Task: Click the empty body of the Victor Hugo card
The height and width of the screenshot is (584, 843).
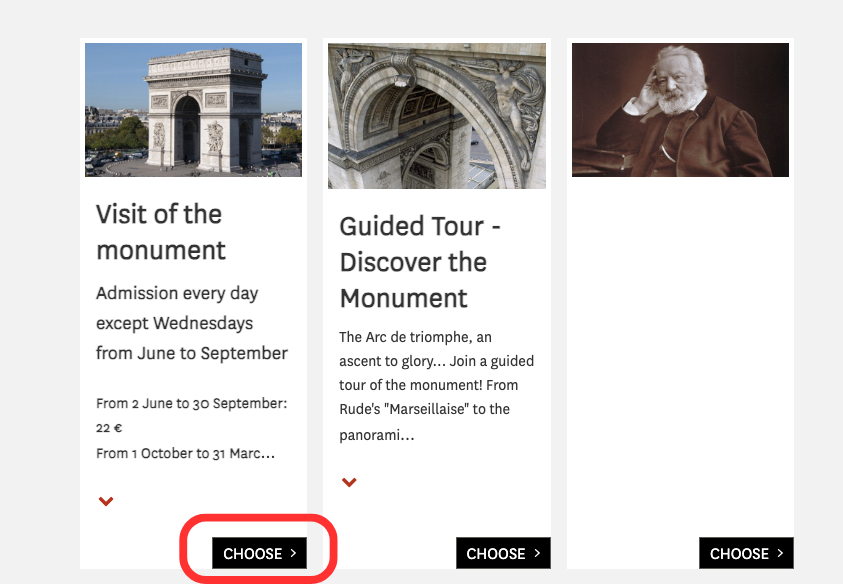Action: click(680, 350)
